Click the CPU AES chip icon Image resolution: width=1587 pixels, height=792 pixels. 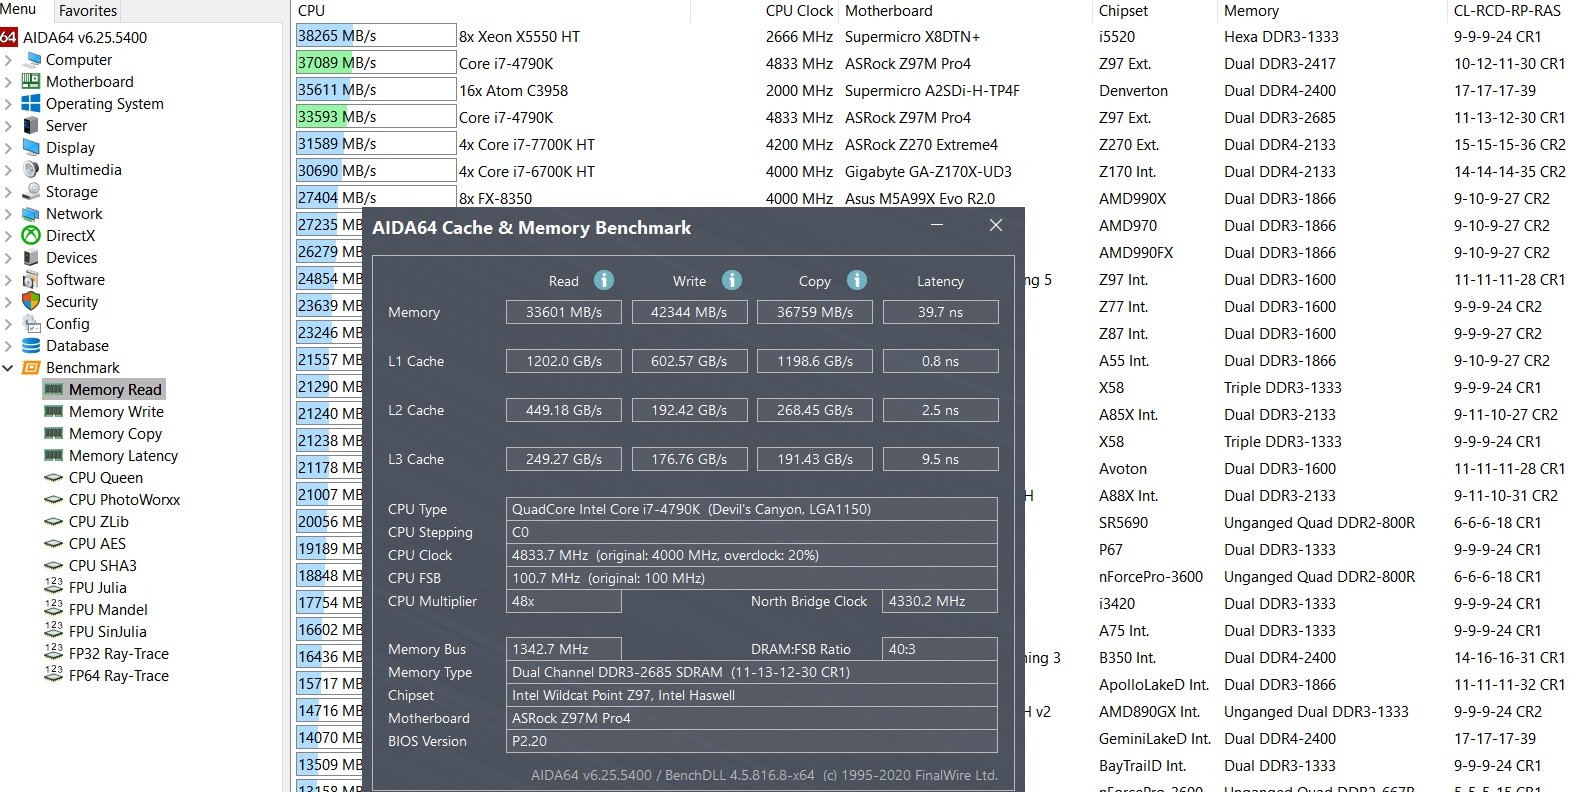tap(54, 544)
